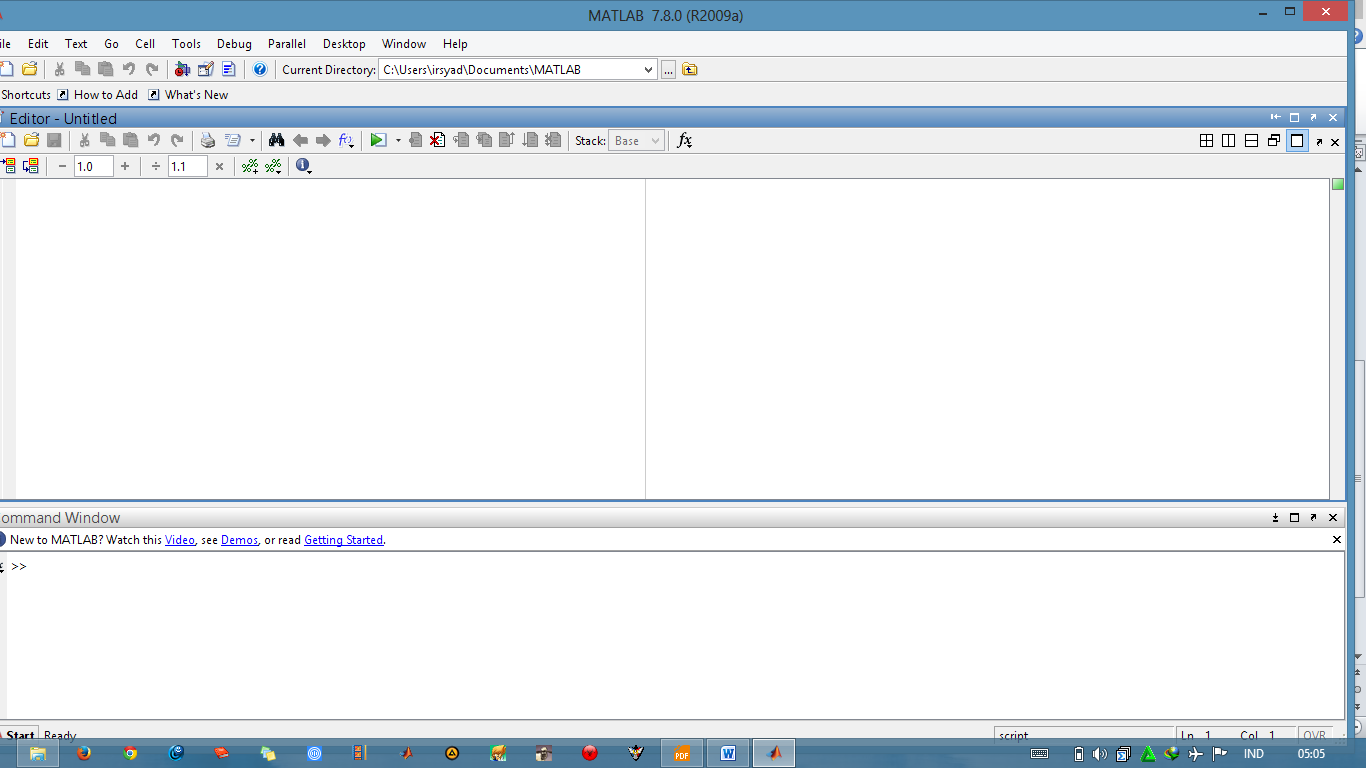1366x768 pixels.
Task: Tile editor documents in grid layout
Action: 1207,141
